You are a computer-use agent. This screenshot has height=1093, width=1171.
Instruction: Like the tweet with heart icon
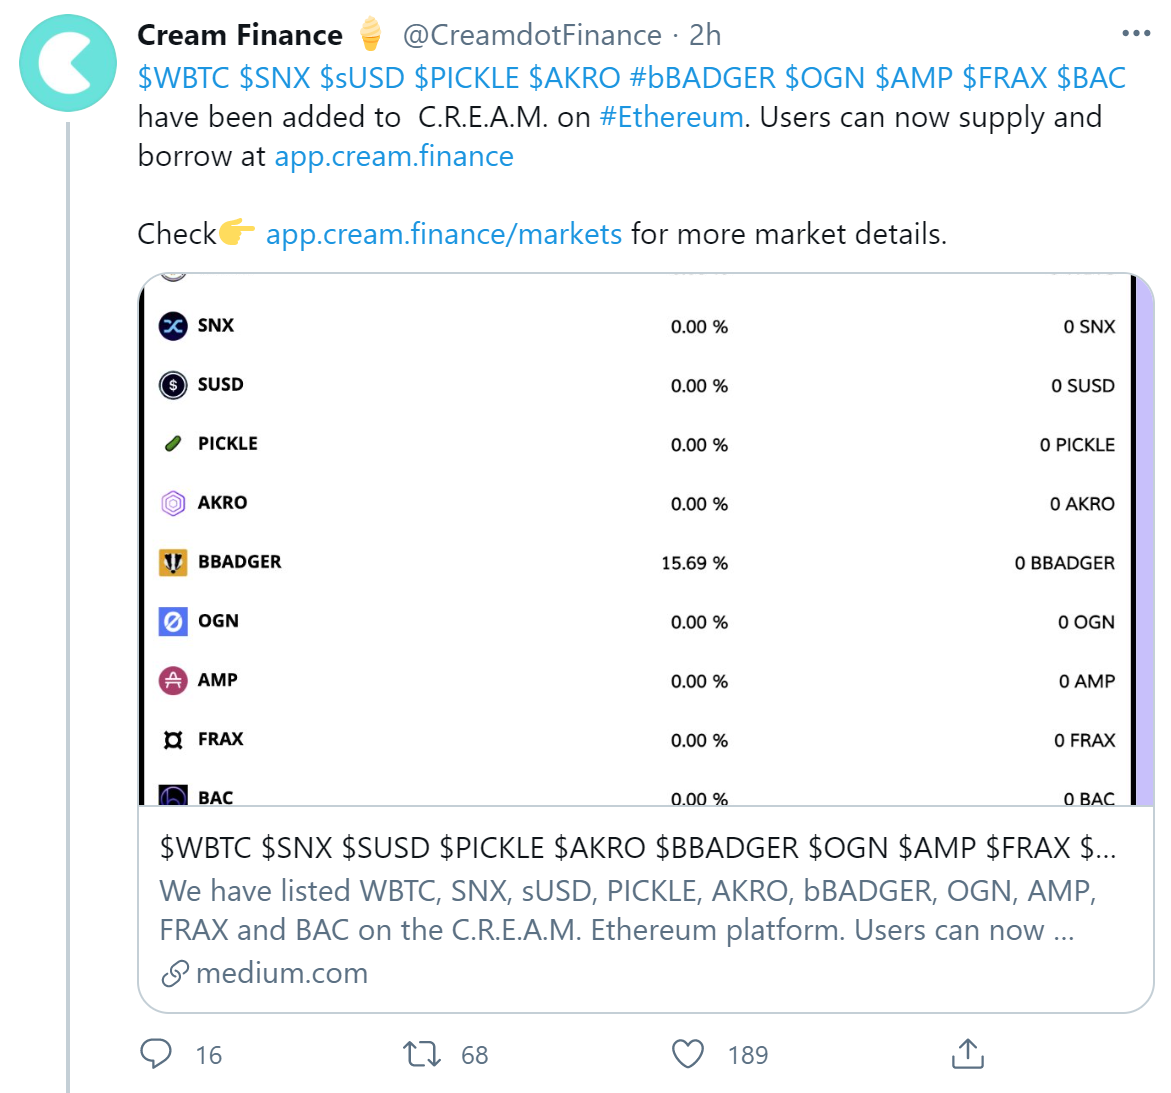click(x=688, y=1053)
